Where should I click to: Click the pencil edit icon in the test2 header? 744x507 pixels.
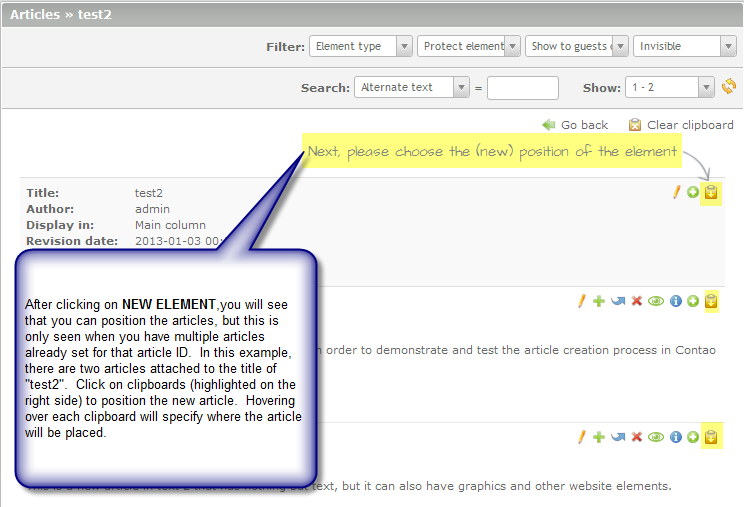coord(677,192)
